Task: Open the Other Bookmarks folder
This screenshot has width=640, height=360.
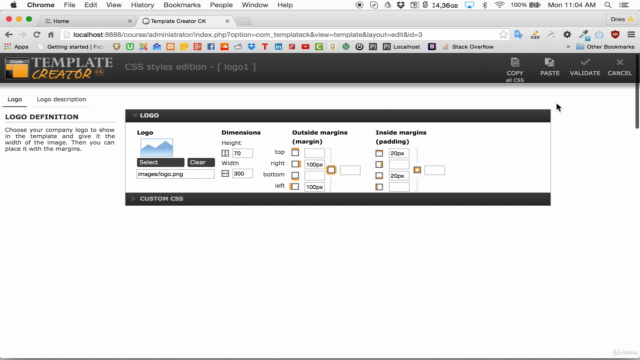Action: (x=605, y=47)
